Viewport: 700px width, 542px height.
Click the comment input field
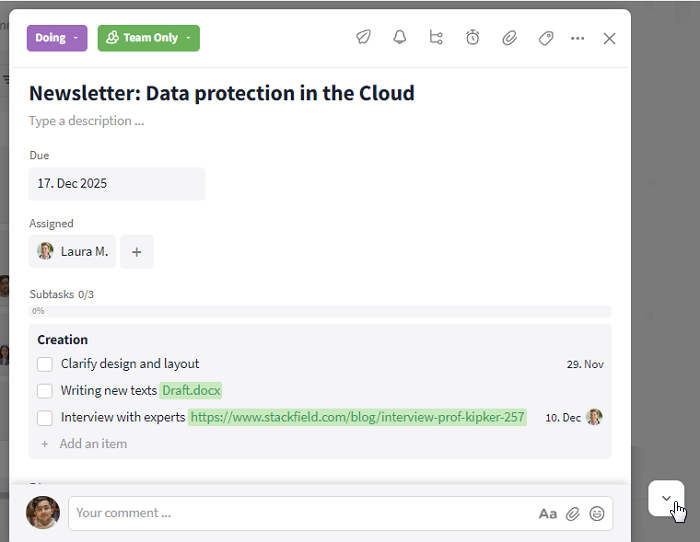[300, 514]
